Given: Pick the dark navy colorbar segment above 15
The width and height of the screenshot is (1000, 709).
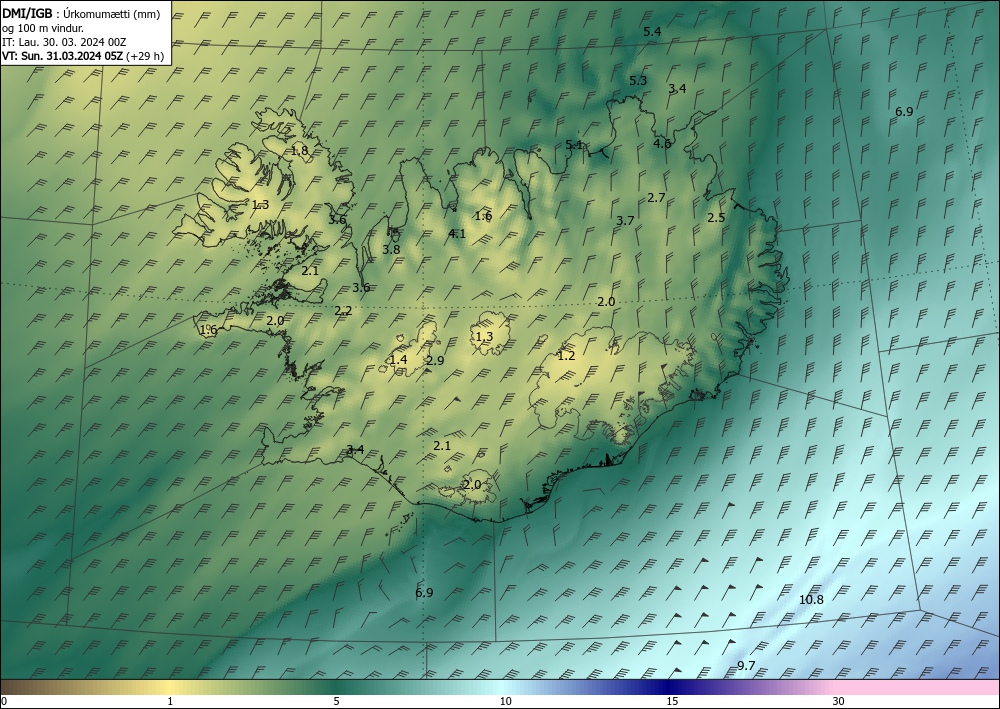Looking at the screenshot, I should point(669,687).
